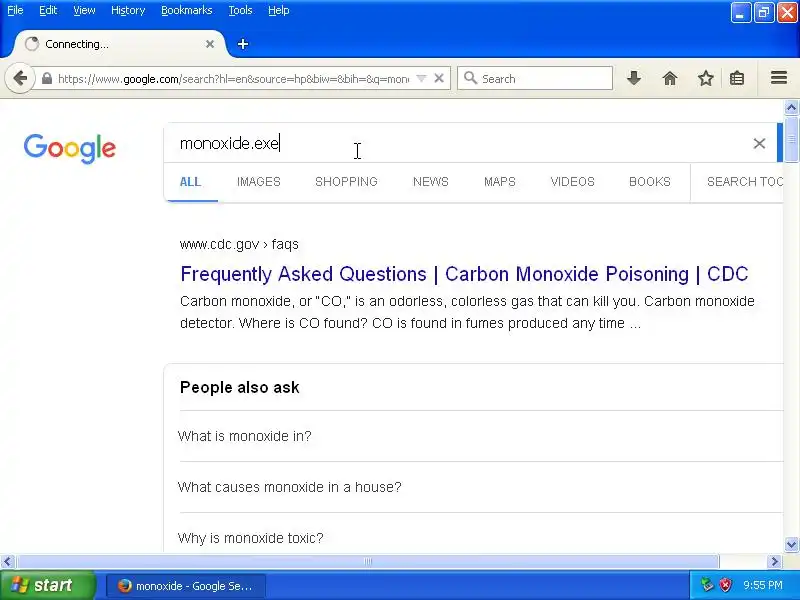Open the History menu
This screenshot has width=800, height=600.
point(128,10)
